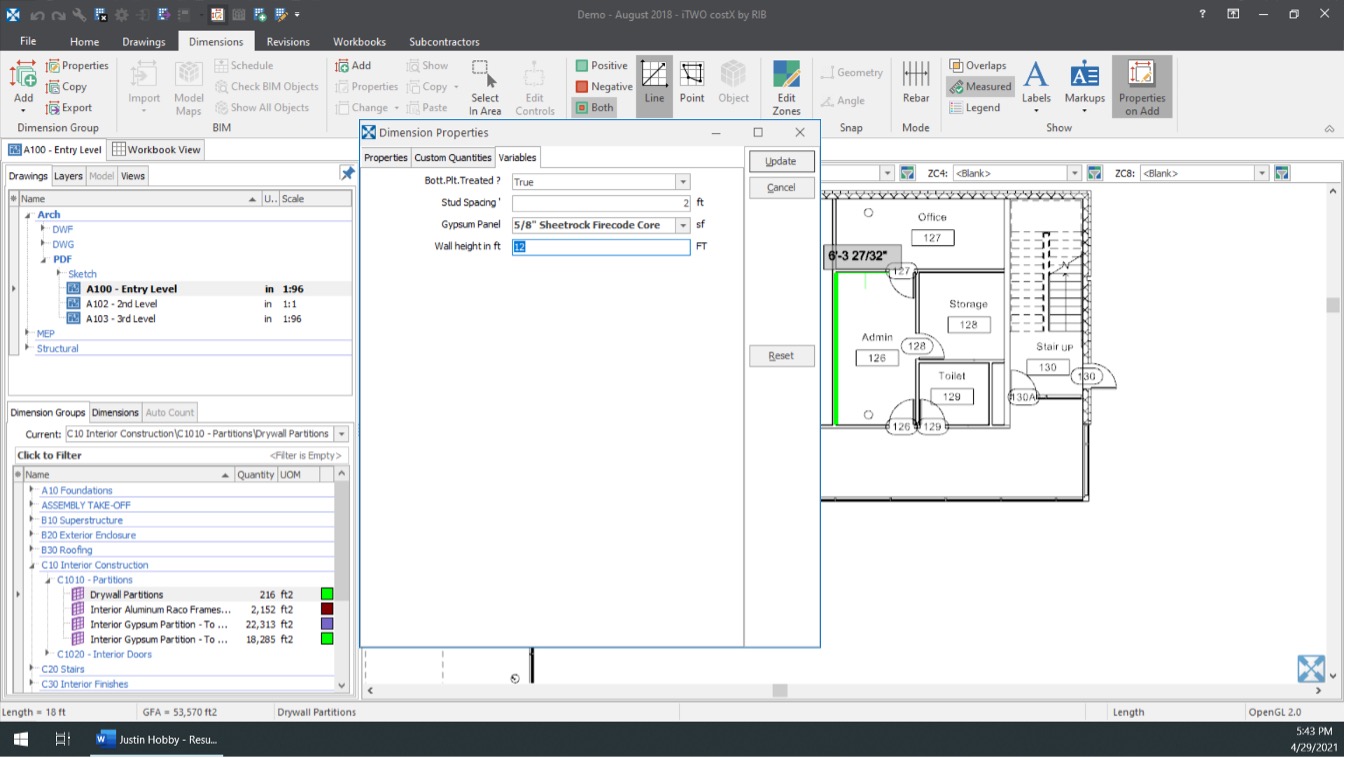Click the Schedule button in BIM
This screenshot has width=1345, height=758.
point(243,66)
